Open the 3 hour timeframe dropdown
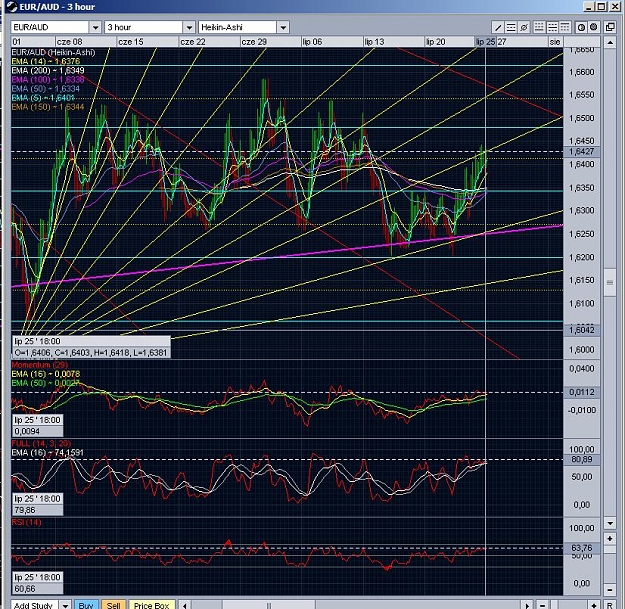This screenshot has height=609, width=625. click(189, 28)
